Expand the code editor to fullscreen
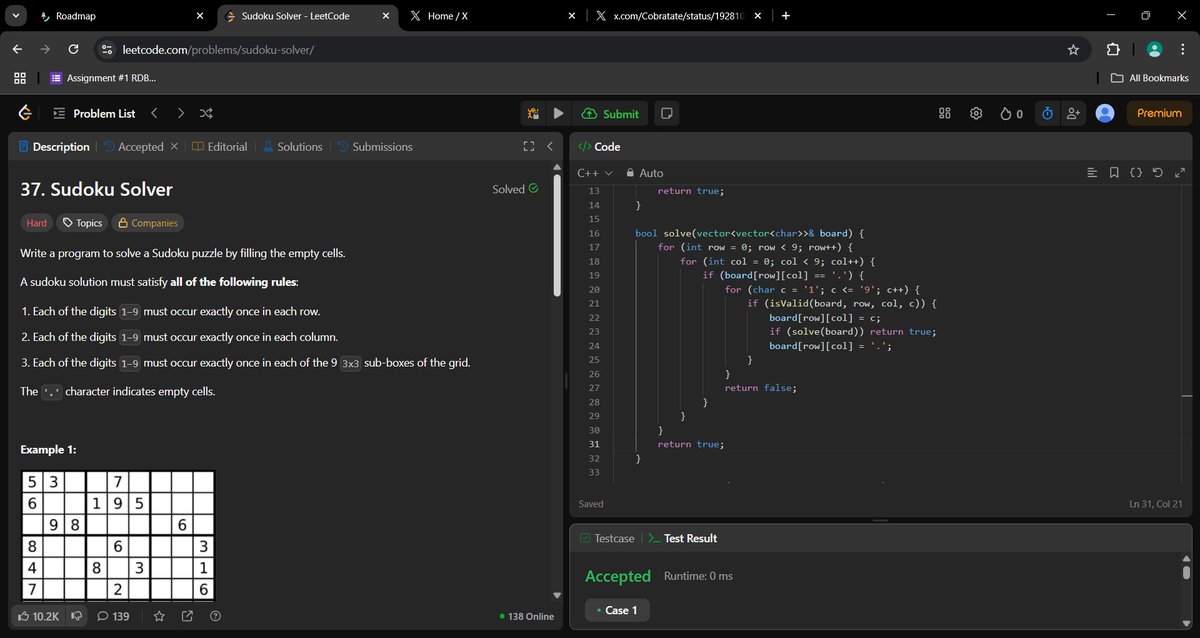 click(1178, 173)
